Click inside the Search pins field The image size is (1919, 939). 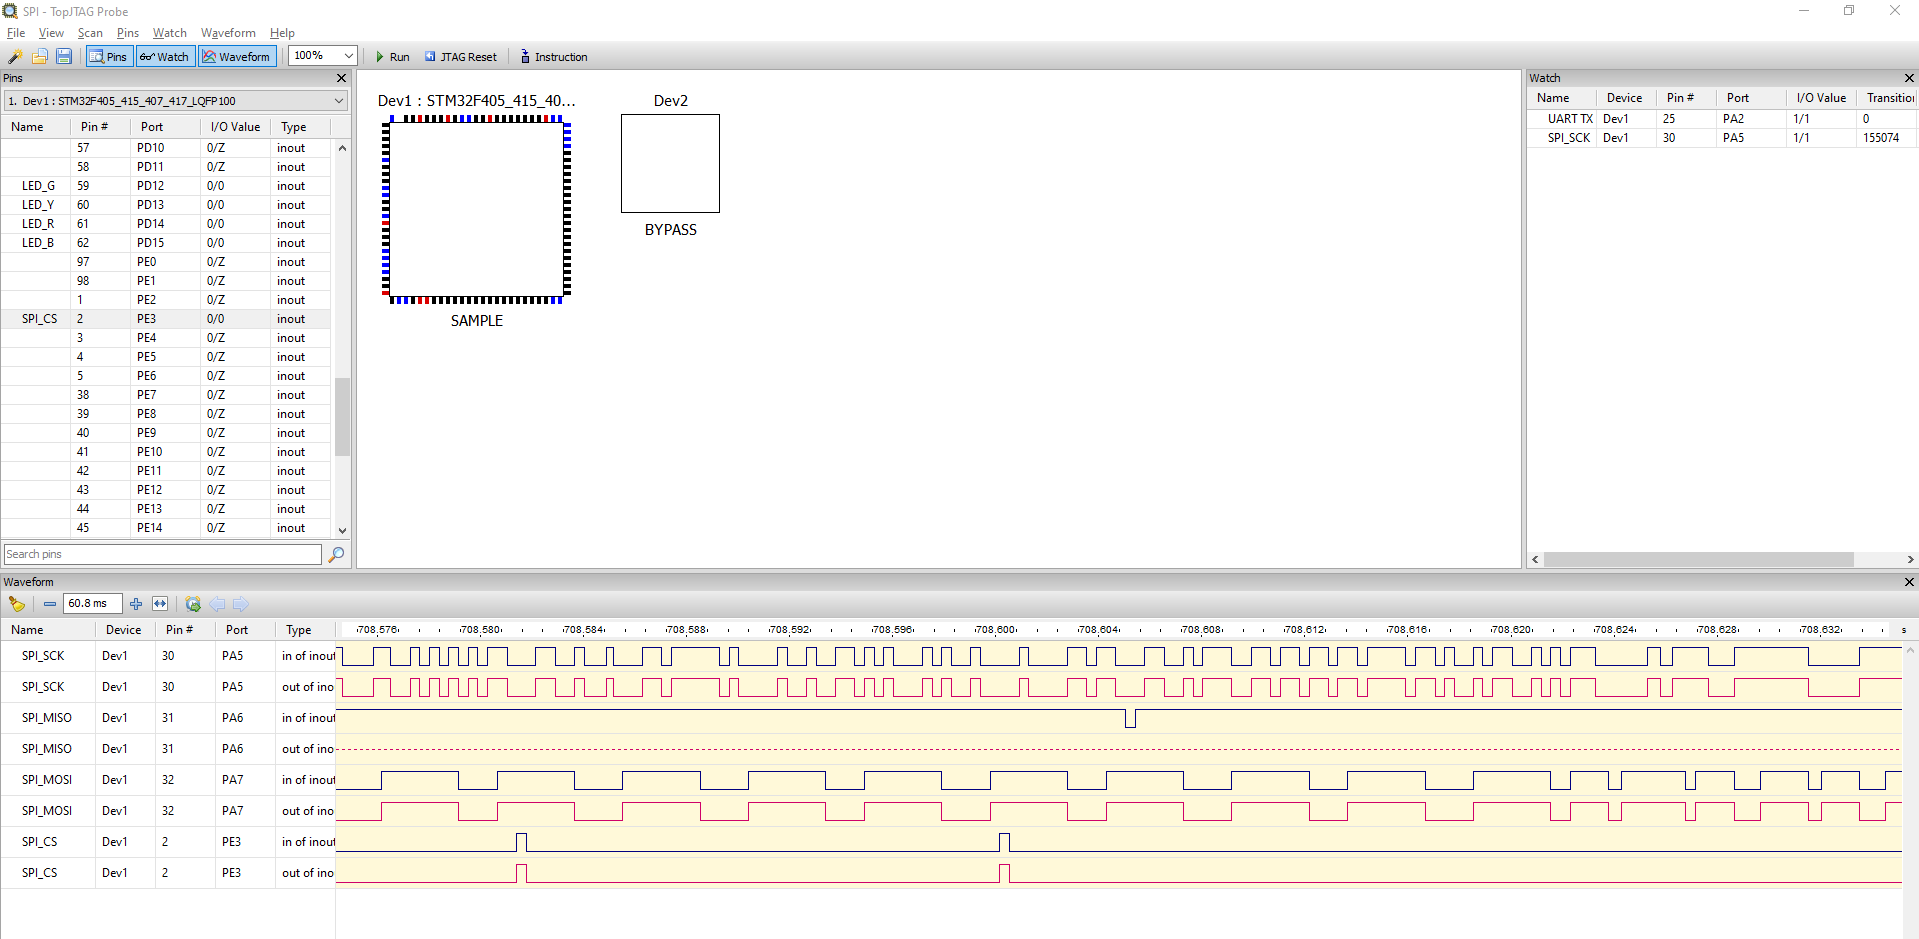tap(160, 553)
